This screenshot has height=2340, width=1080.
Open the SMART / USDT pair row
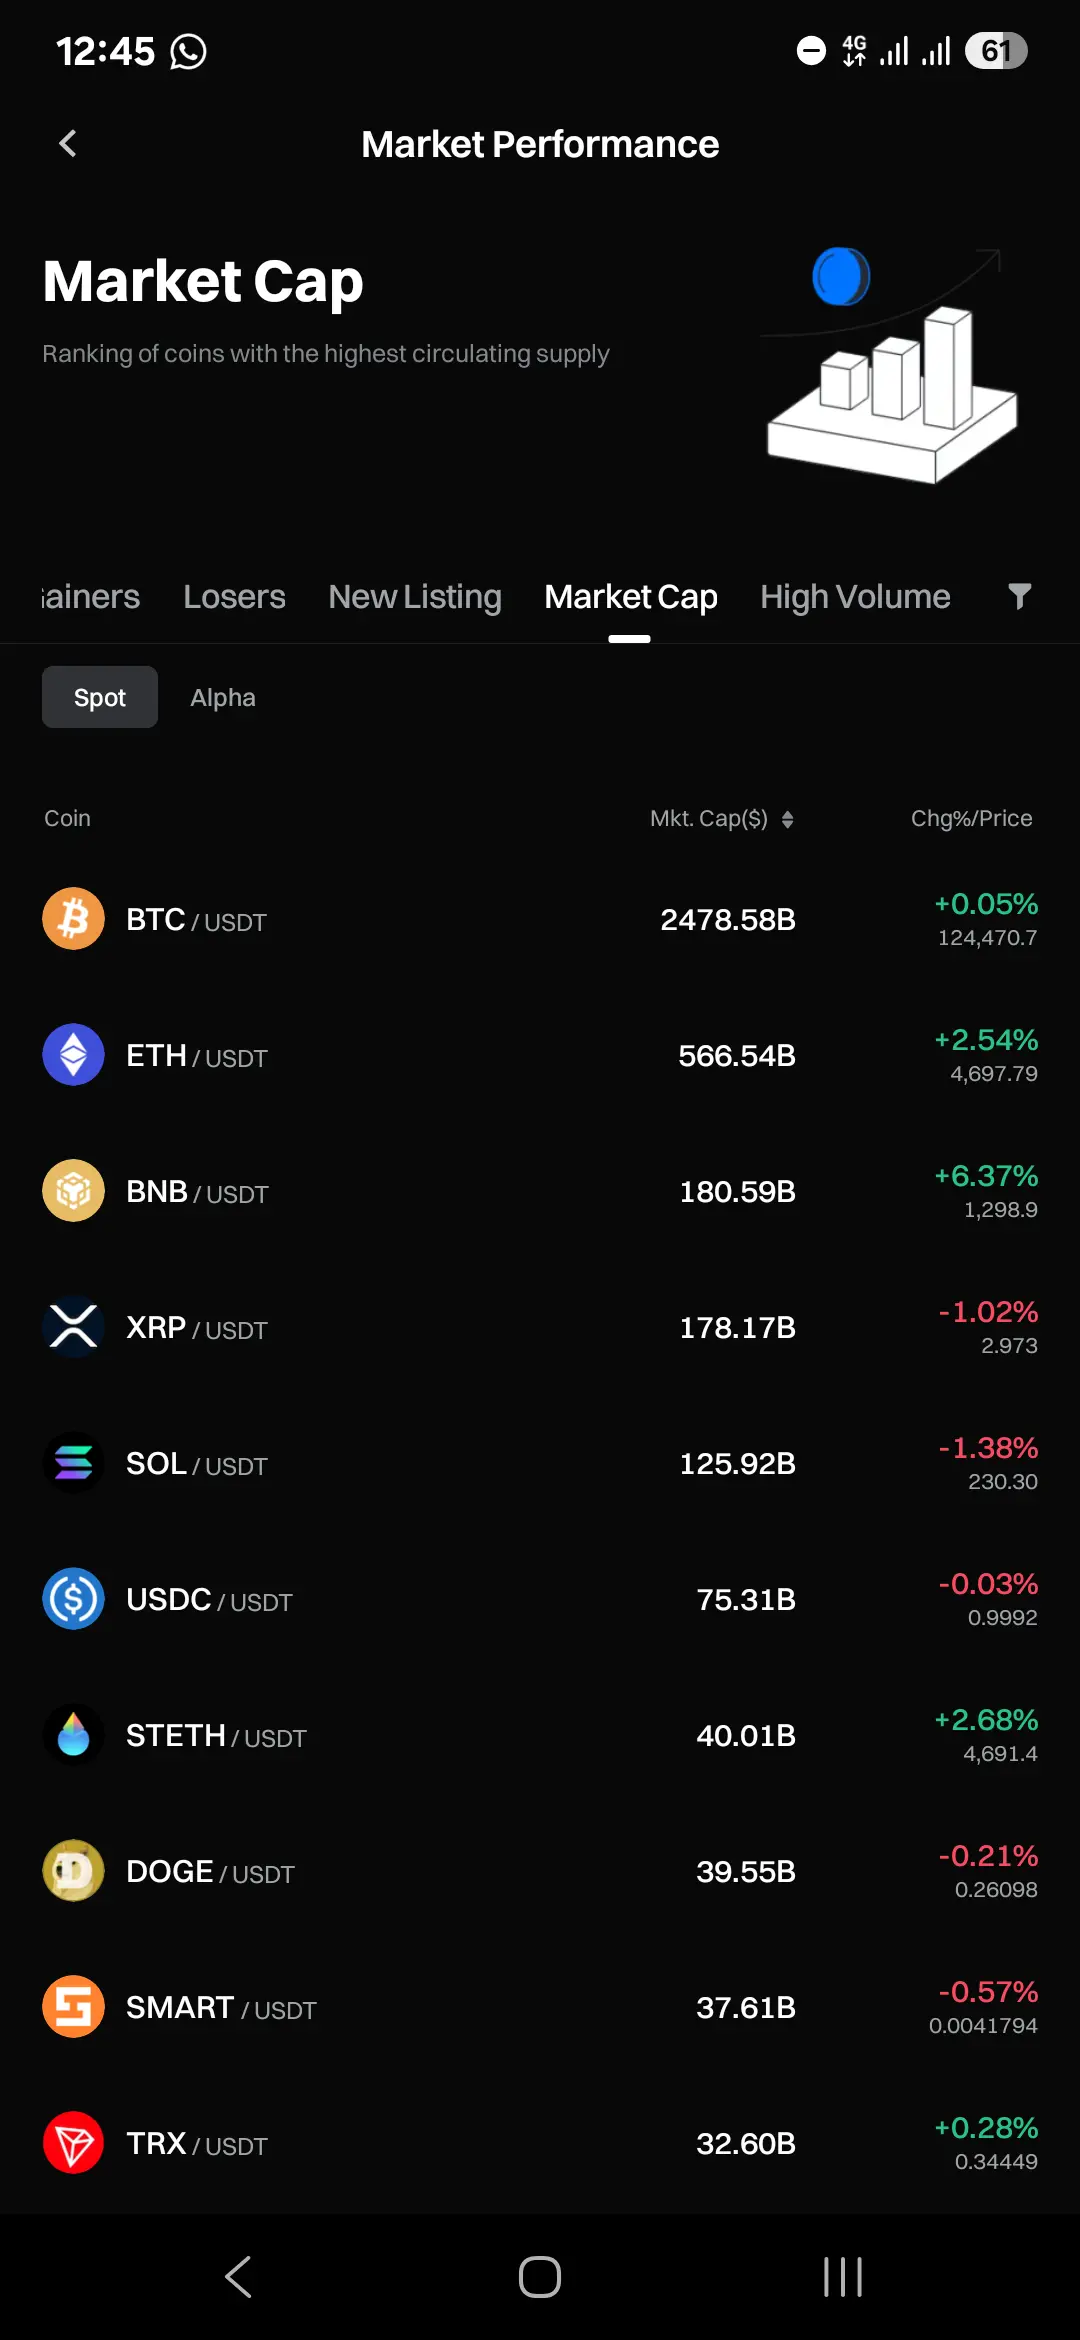coord(540,2007)
